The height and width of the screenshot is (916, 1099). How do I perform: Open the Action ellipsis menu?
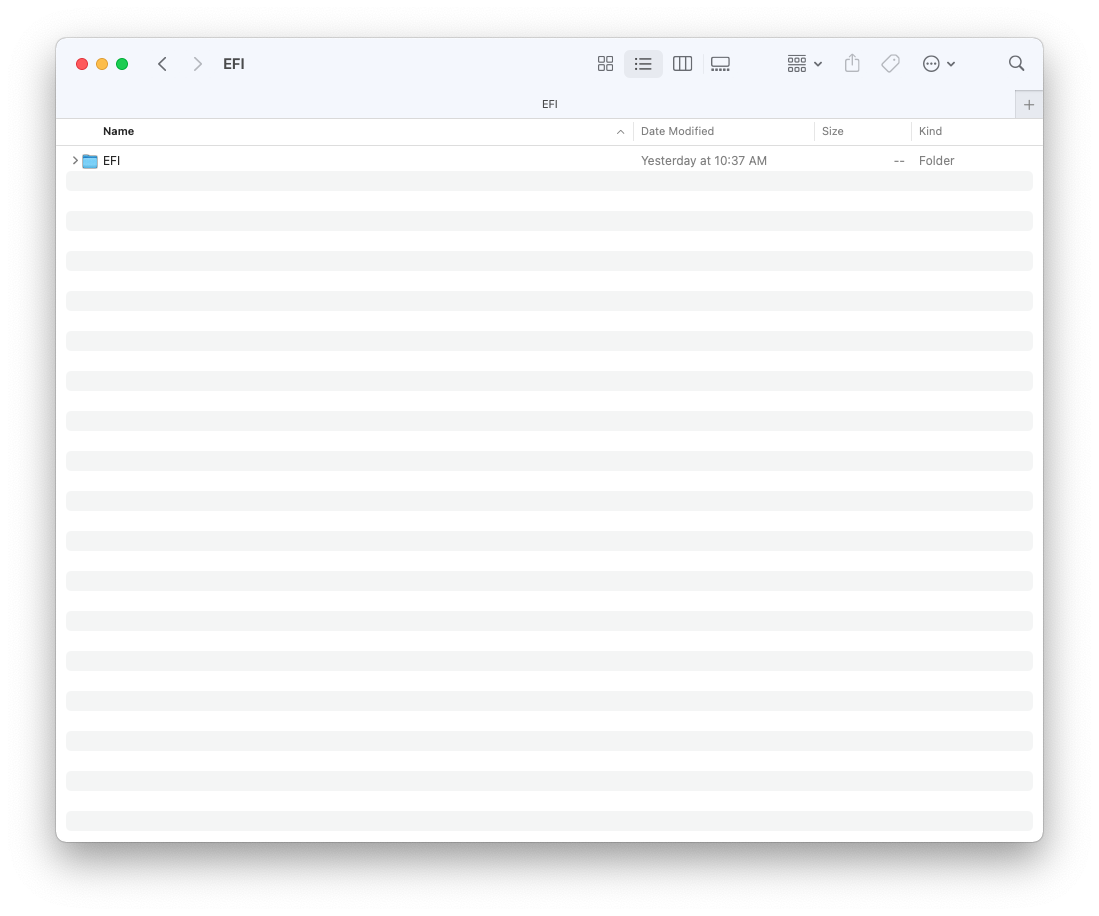(x=938, y=64)
